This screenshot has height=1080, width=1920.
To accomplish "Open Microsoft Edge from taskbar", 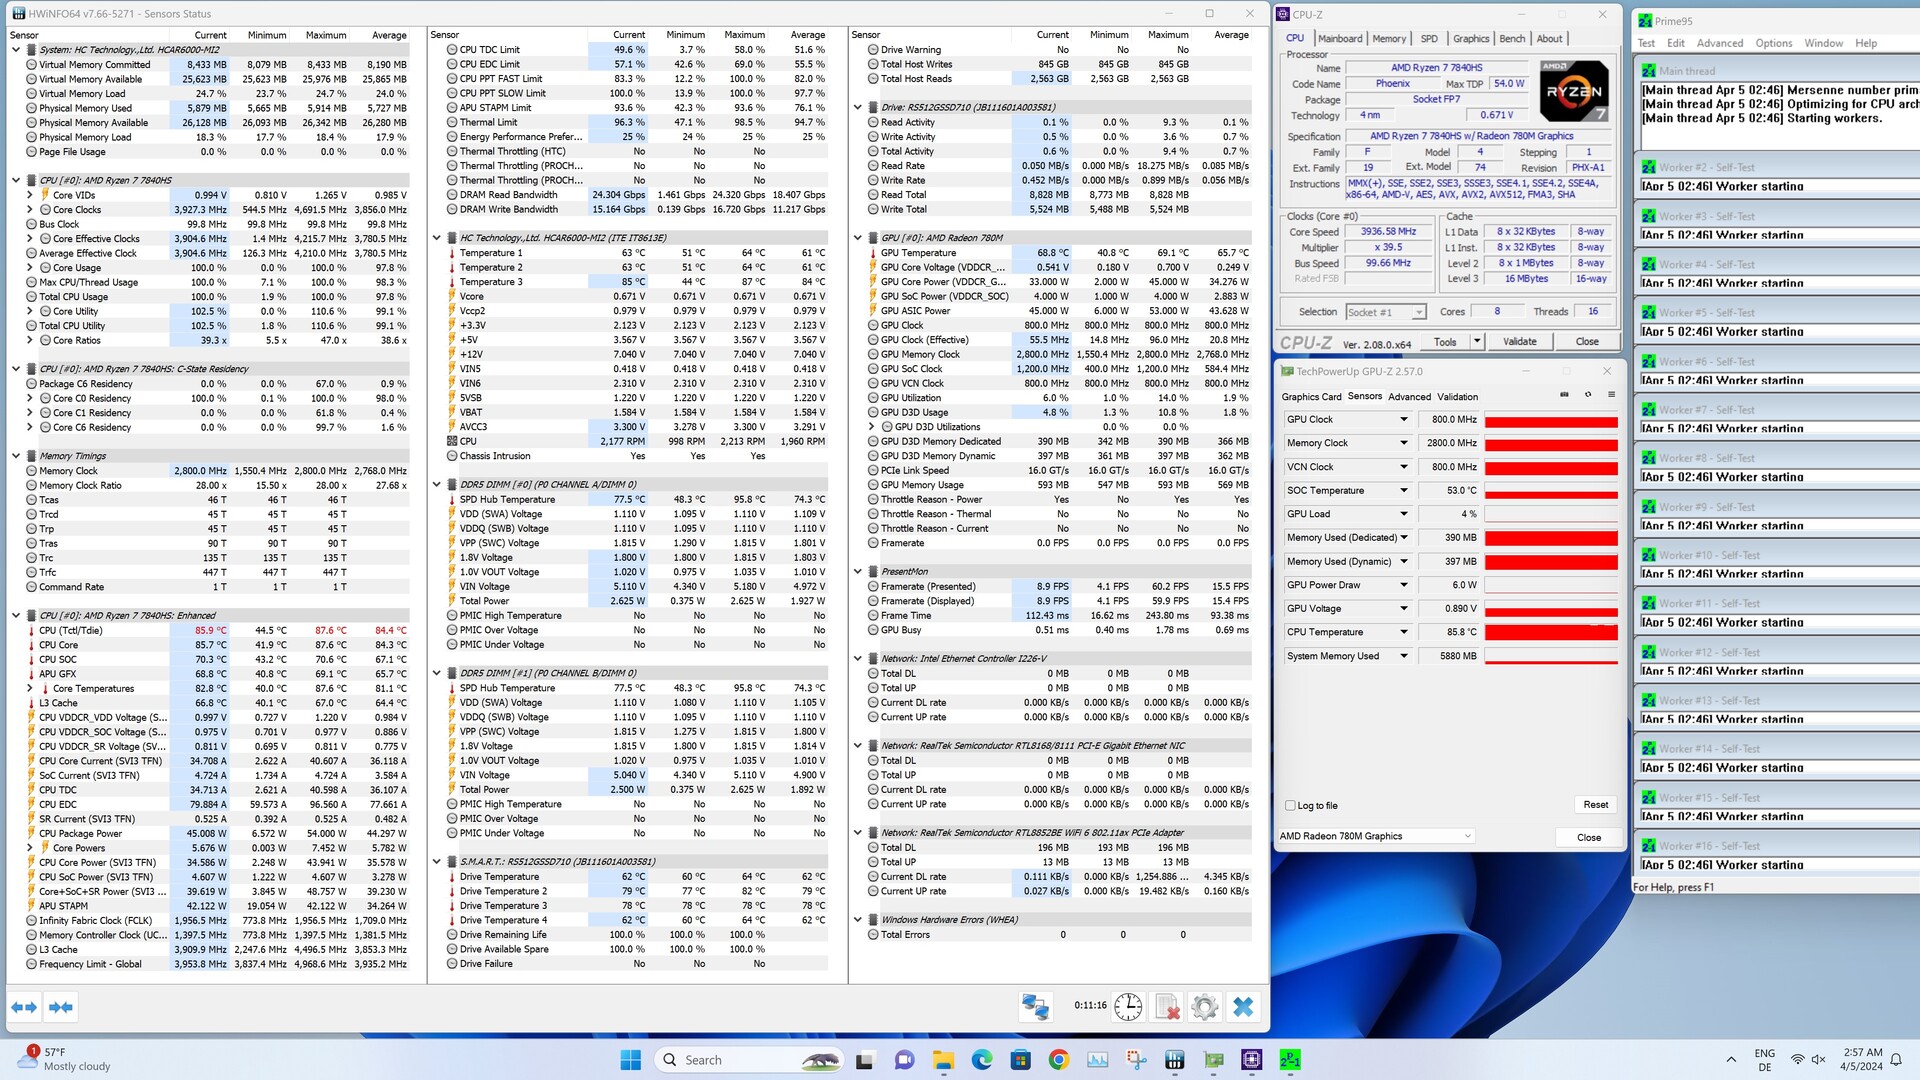I will pos(982,1060).
